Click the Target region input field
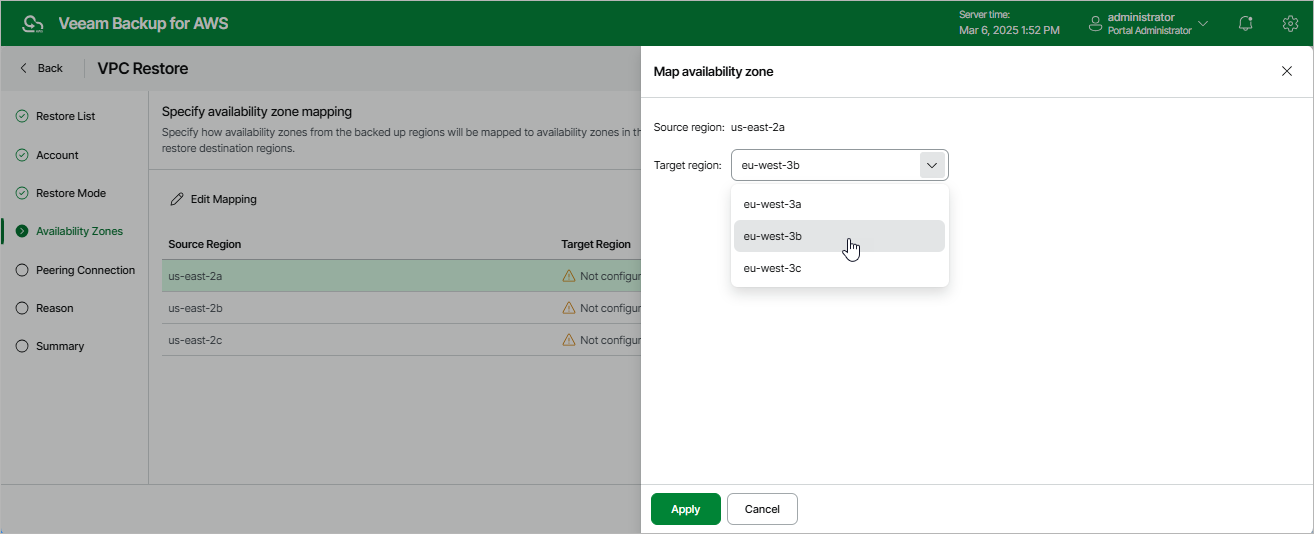The width and height of the screenshot is (1314, 534). (825, 165)
